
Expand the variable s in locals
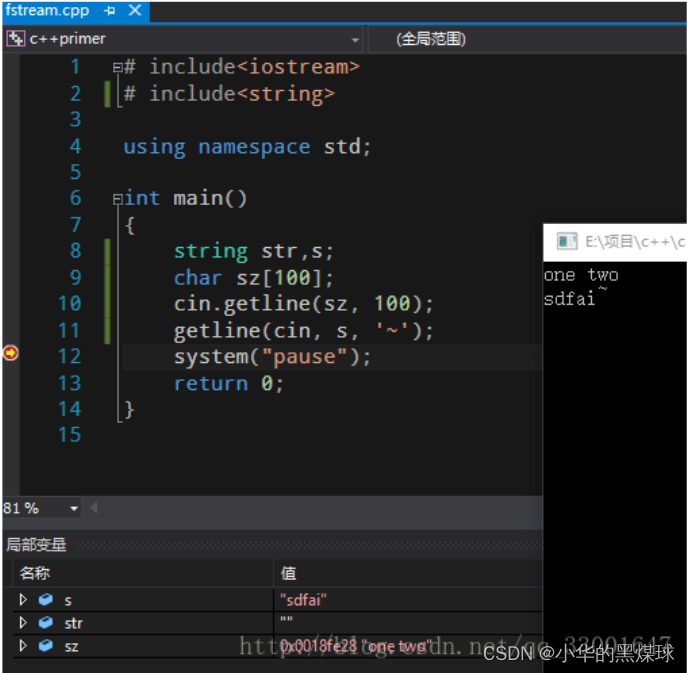(x=23, y=599)
